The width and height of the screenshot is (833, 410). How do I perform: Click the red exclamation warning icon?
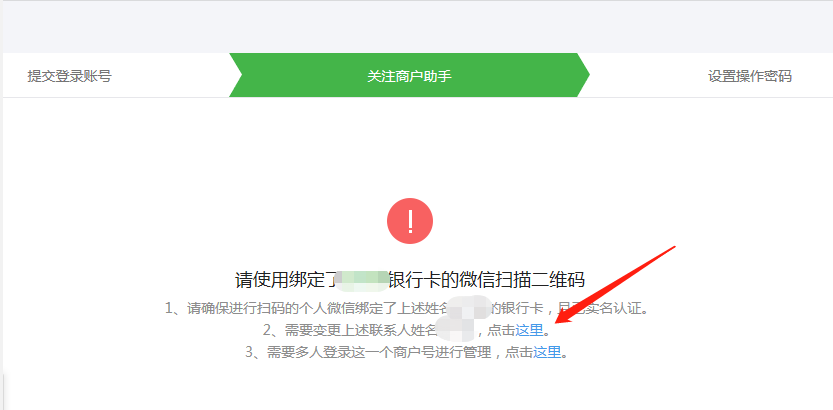410,221
